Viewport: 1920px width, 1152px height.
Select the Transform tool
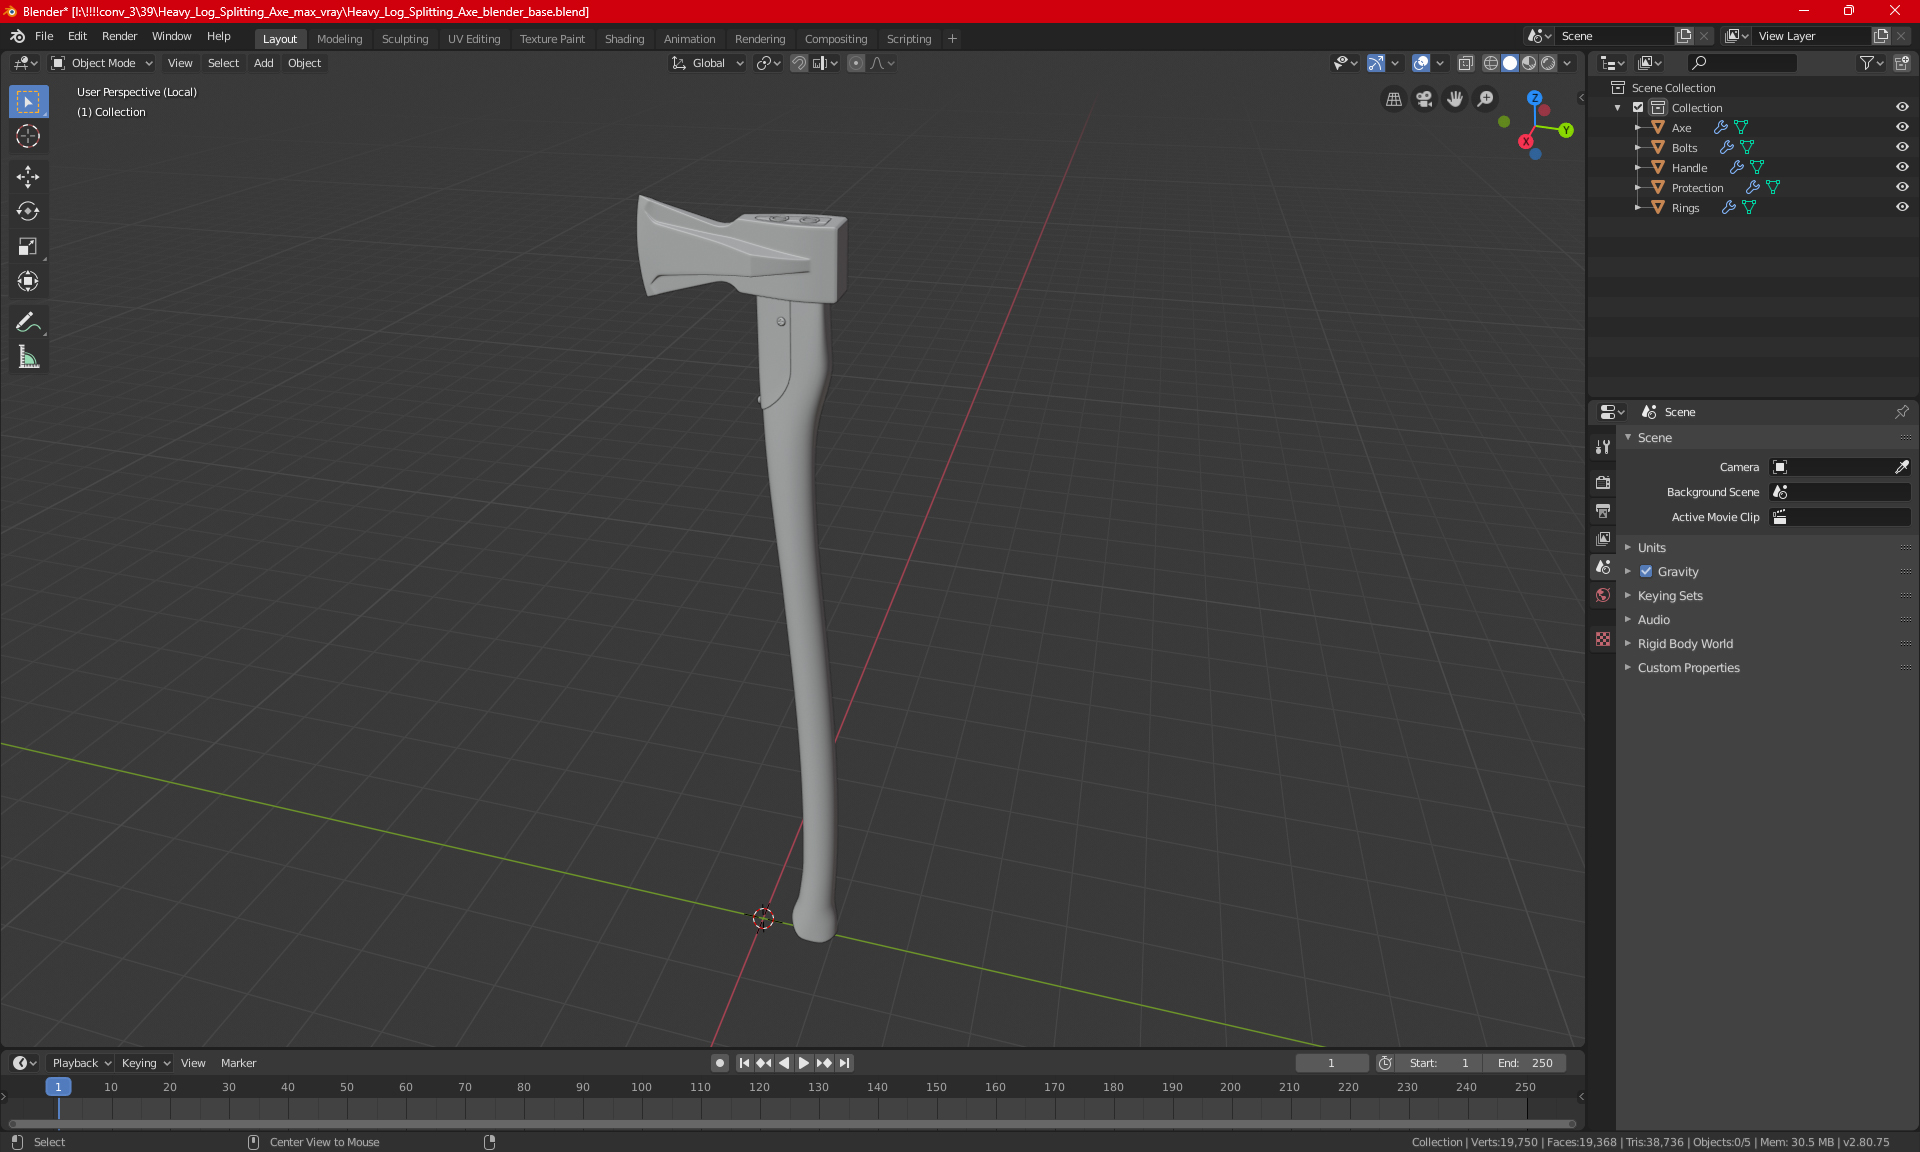click(x=28, y=281)
